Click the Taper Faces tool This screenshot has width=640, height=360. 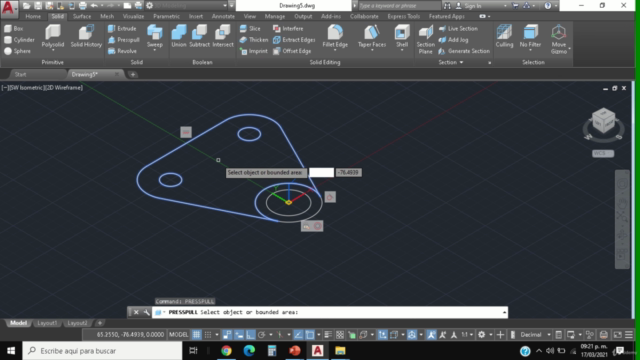tap(372, 38)
